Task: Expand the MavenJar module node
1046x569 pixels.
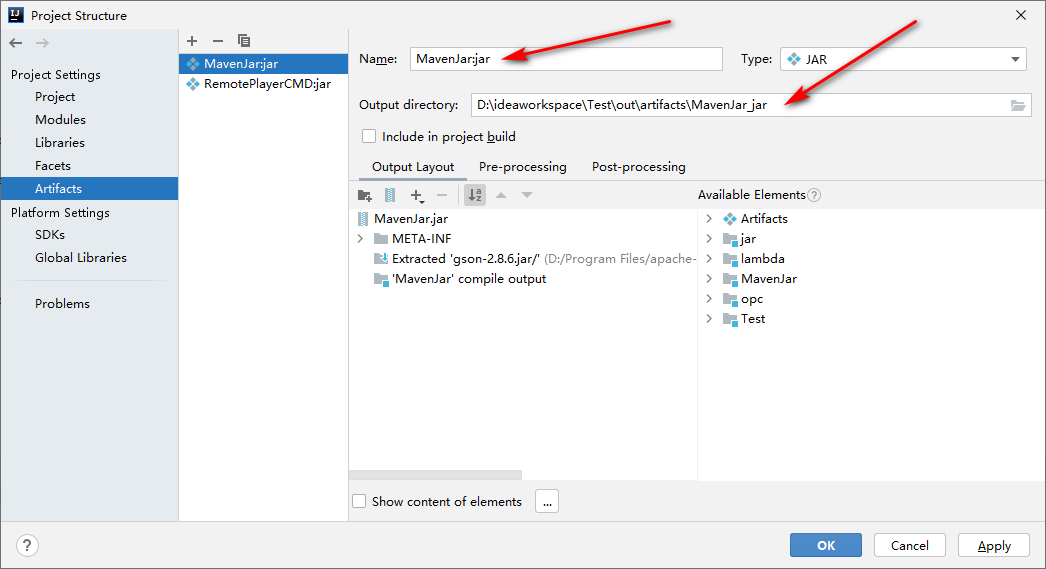Action: [709, 279]
